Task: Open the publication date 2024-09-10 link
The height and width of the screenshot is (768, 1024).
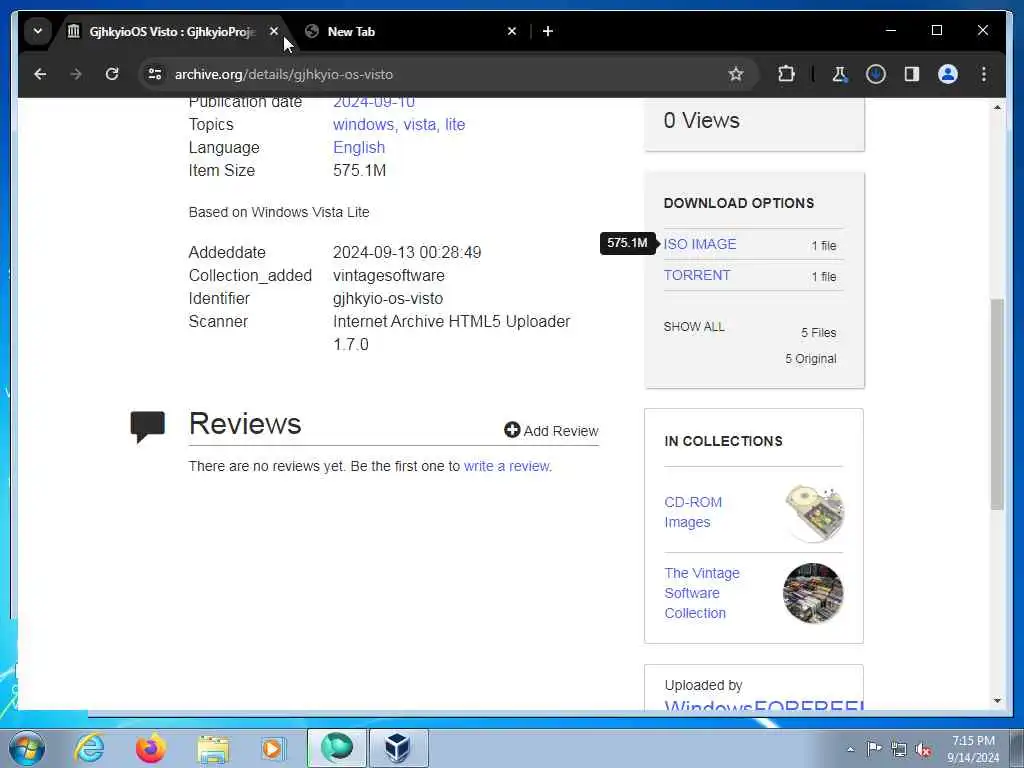Action: pos(374,103)
